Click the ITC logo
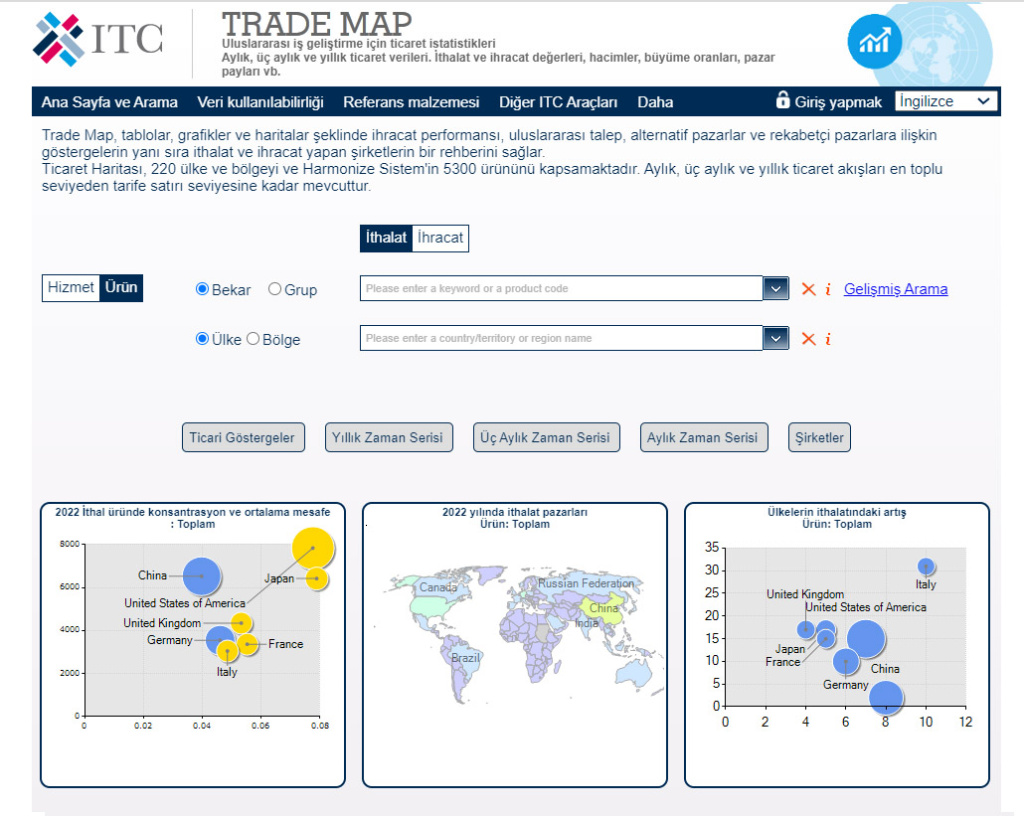The image size is (1024, 816). pyautogui.click(x=97, y=39)
